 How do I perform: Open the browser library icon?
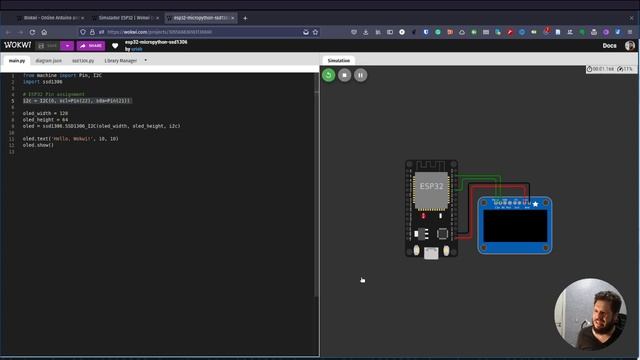click(378, 32)
